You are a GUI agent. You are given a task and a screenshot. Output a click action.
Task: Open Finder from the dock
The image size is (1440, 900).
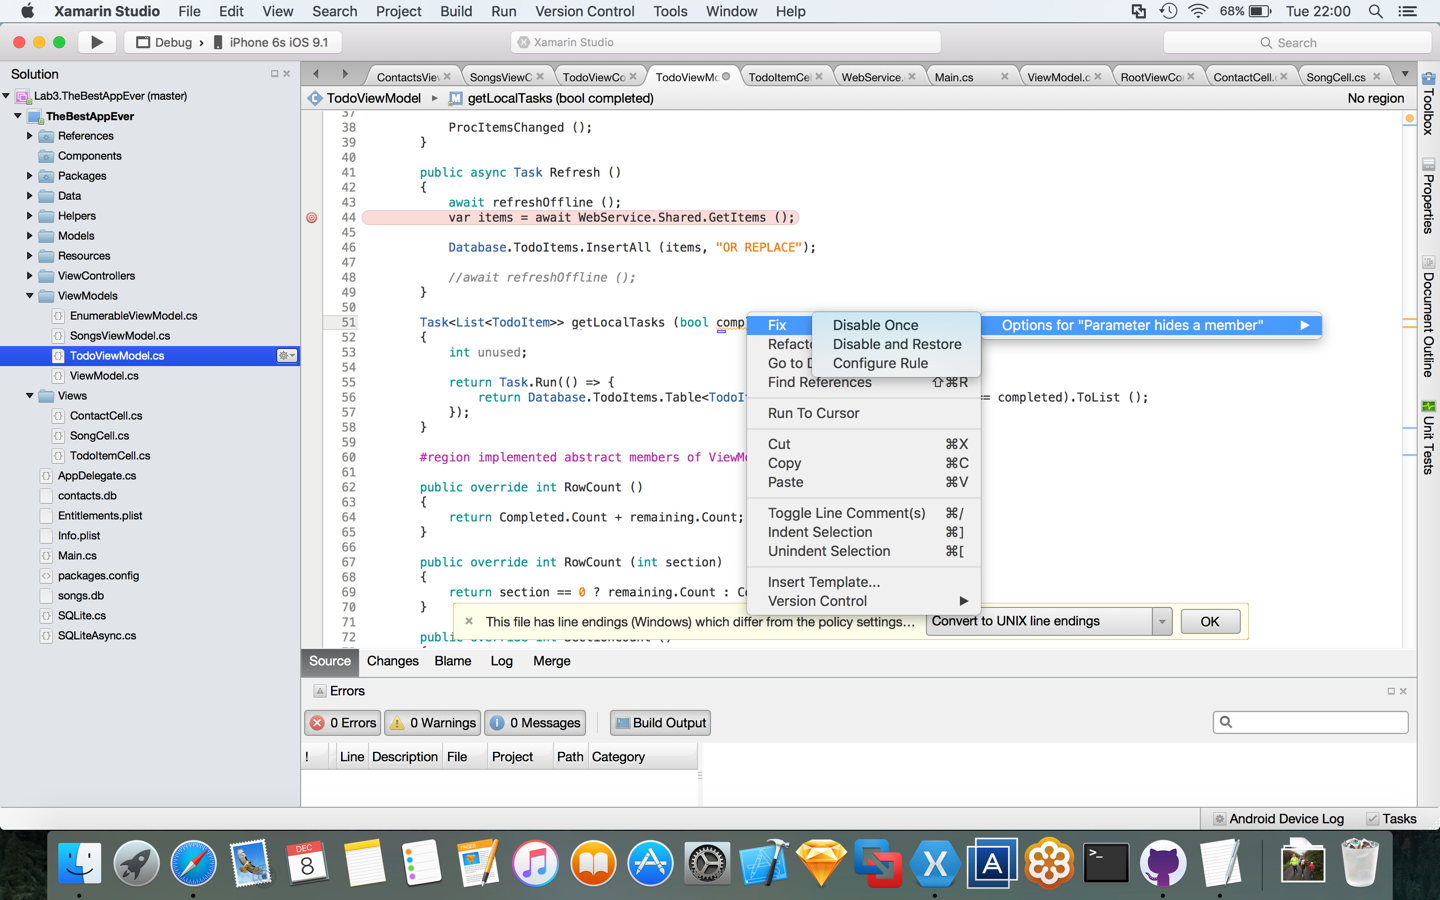[x=79, y=863]
